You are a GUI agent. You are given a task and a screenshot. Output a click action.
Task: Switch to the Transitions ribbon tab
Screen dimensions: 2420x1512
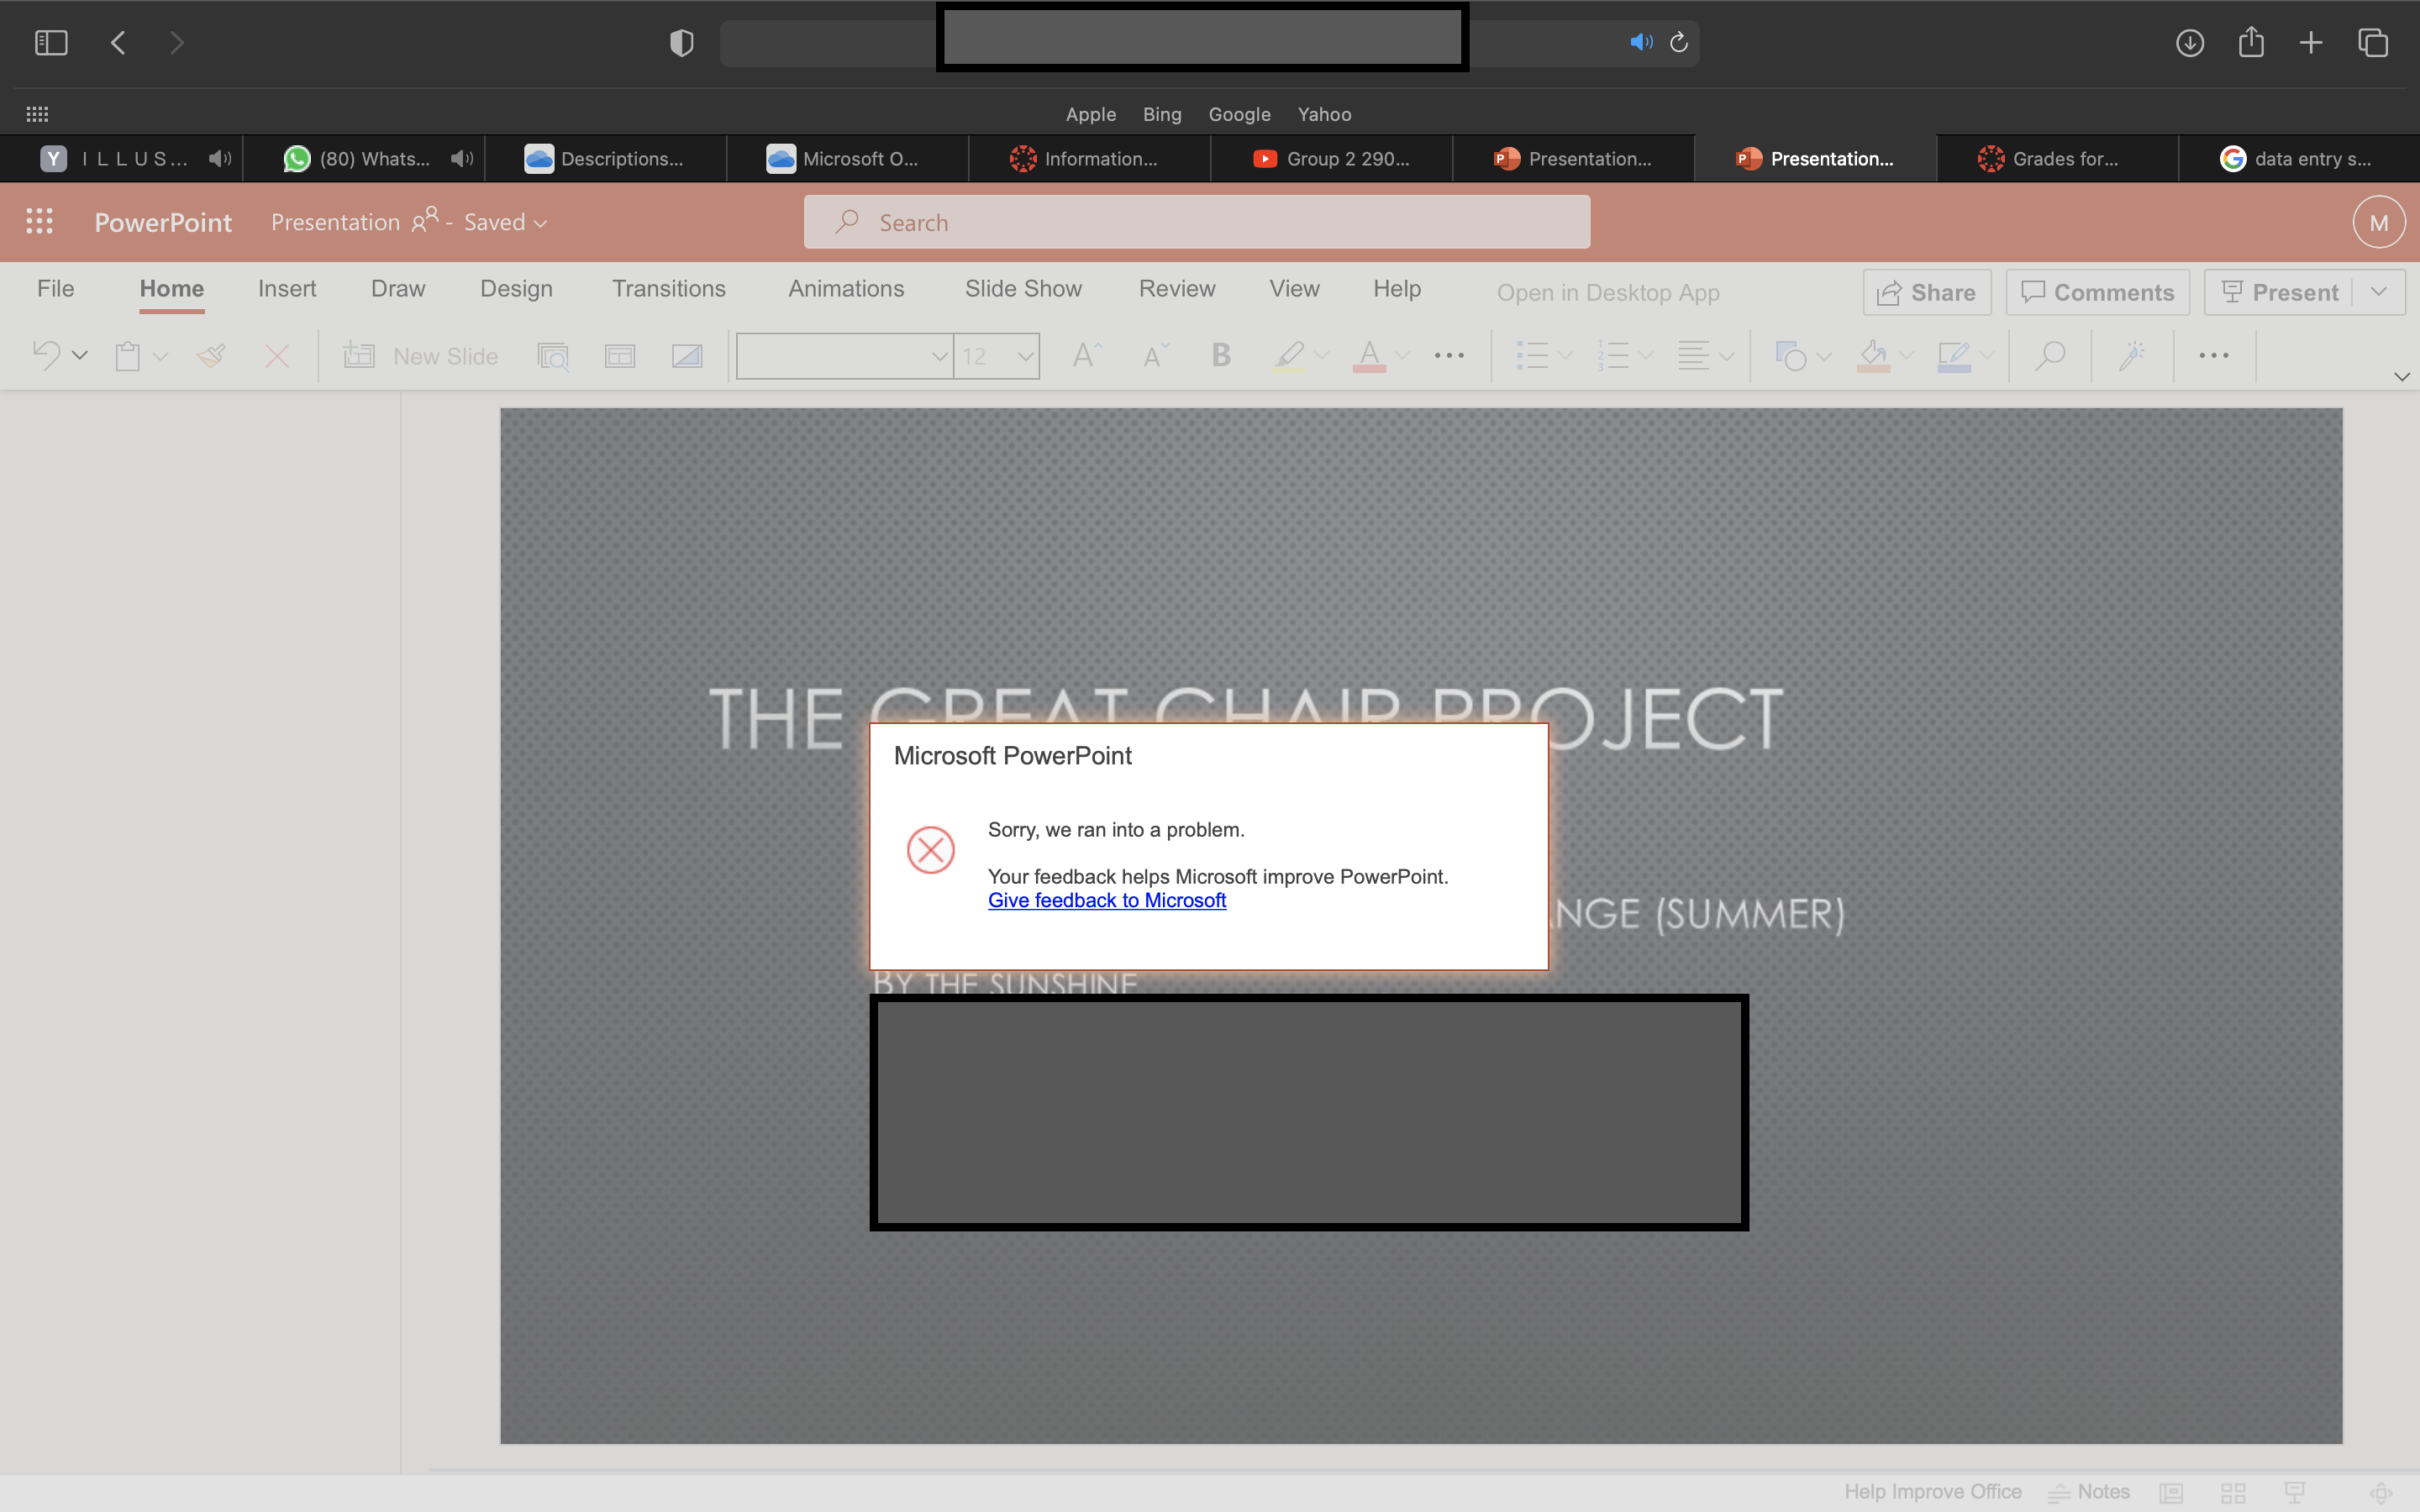click(x=668, y=288)
